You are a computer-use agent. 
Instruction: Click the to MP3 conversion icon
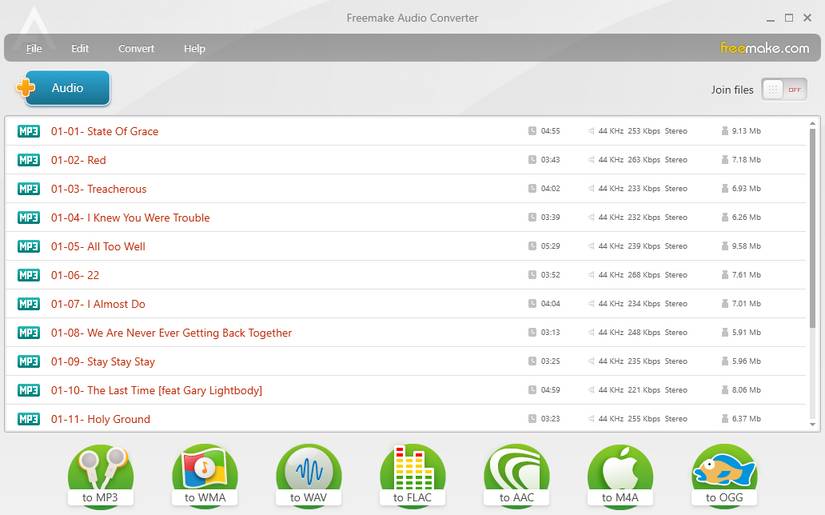pos(100,477)
